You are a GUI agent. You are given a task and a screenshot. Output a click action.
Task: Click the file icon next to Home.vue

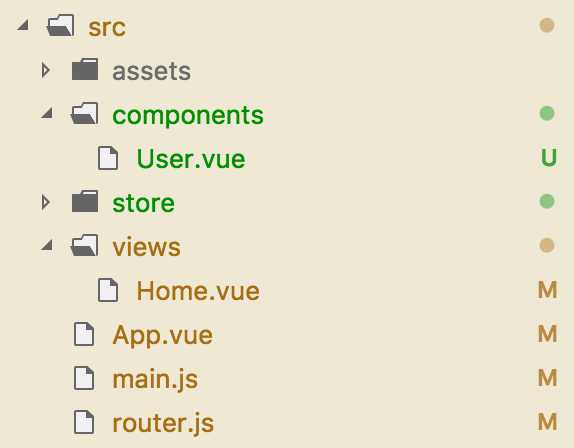(x=108, y=290)
